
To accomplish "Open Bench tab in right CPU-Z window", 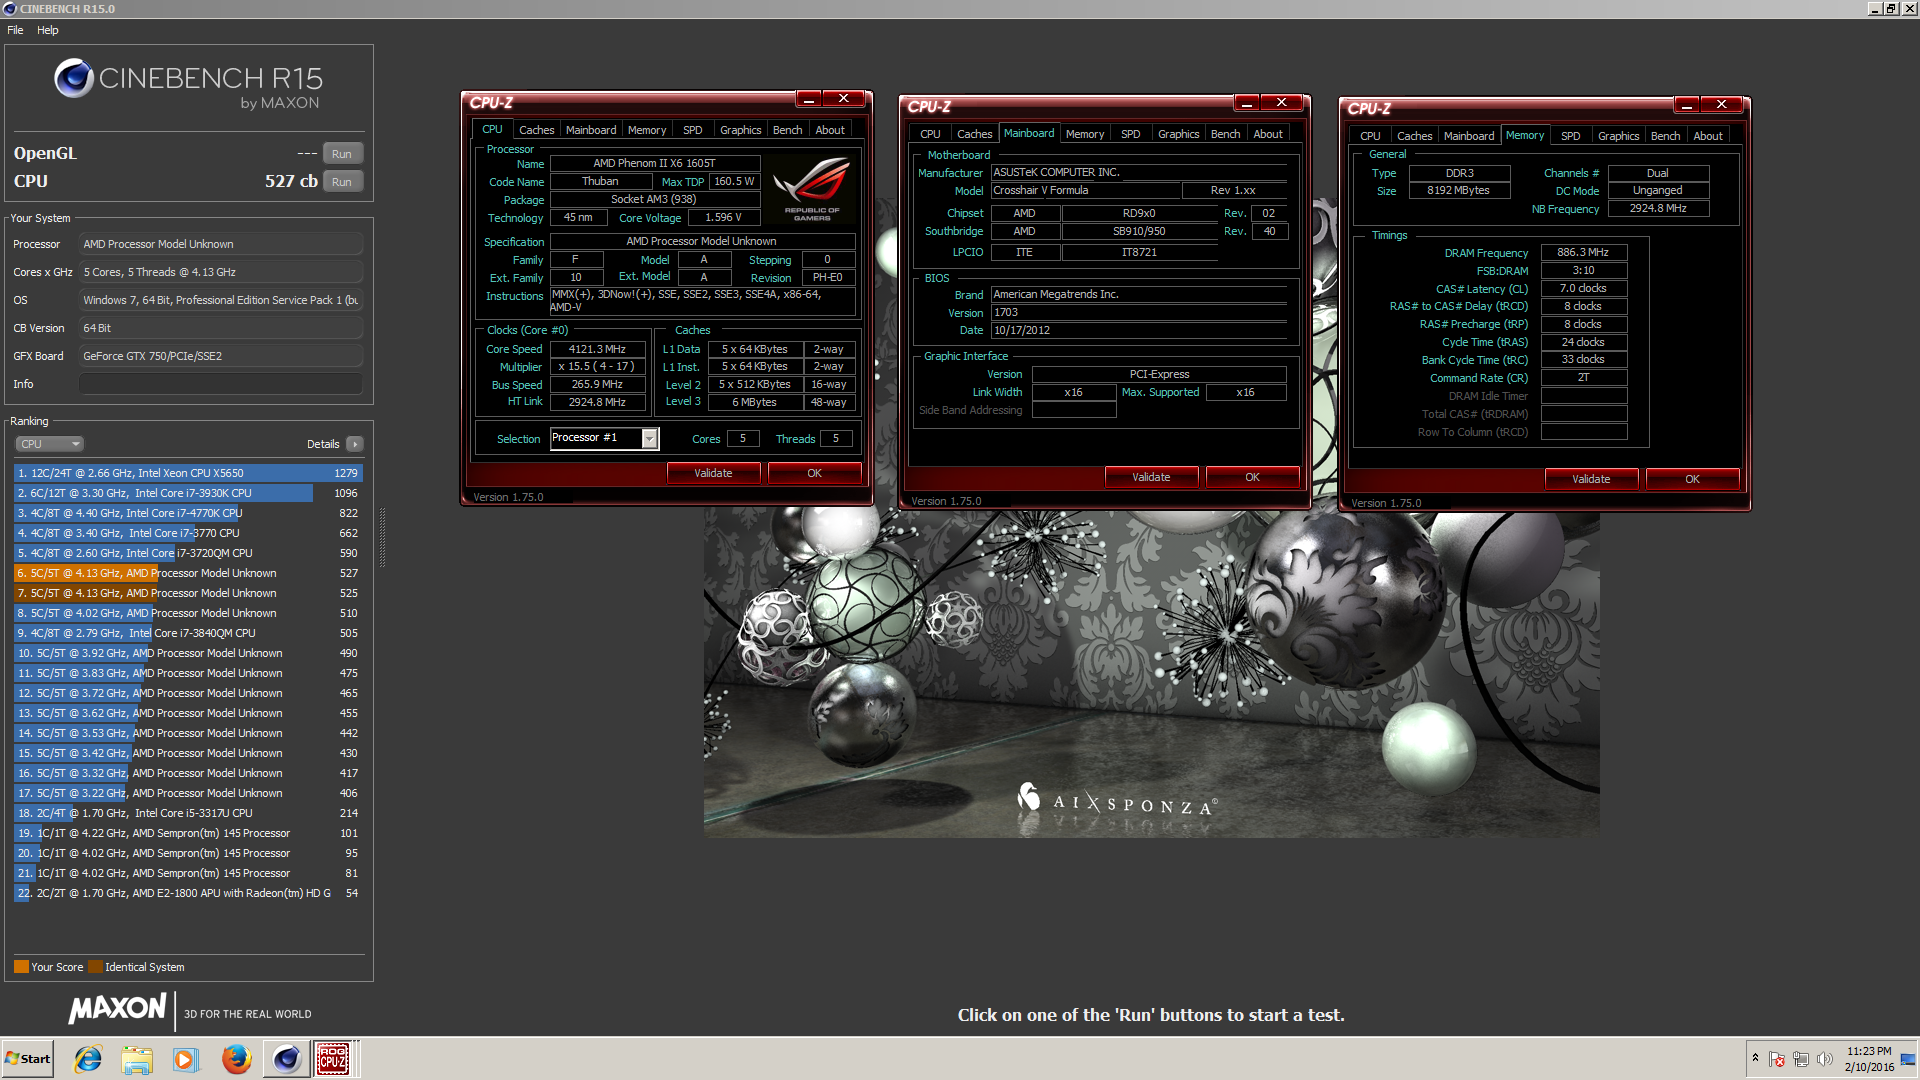I will 1666,136.
